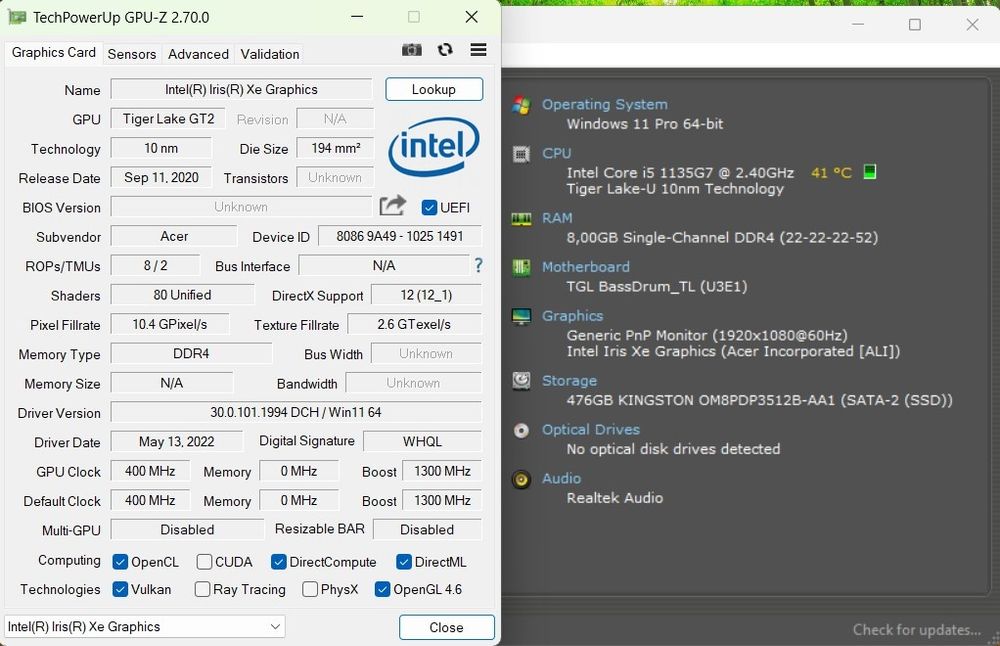Click the BIOS export share icon

point(392,205)
